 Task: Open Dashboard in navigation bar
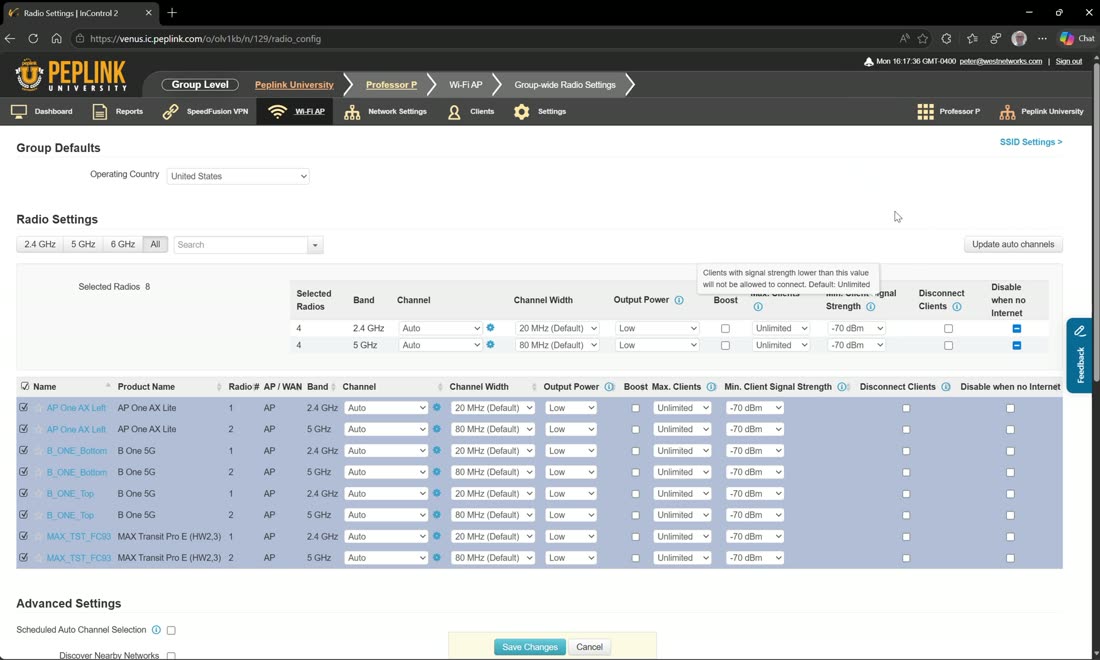coord(42,112)
